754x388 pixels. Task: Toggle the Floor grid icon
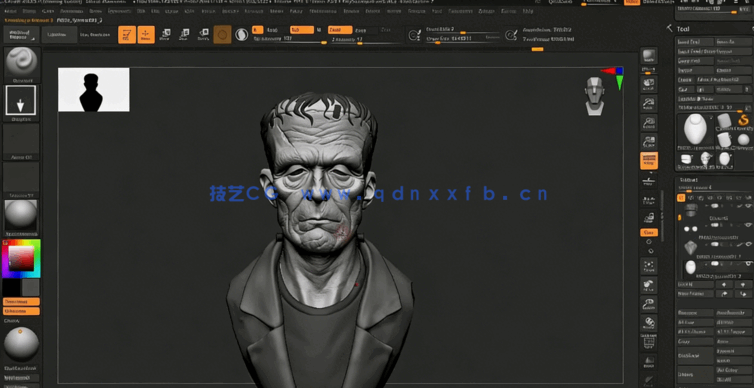click(649, 182)
